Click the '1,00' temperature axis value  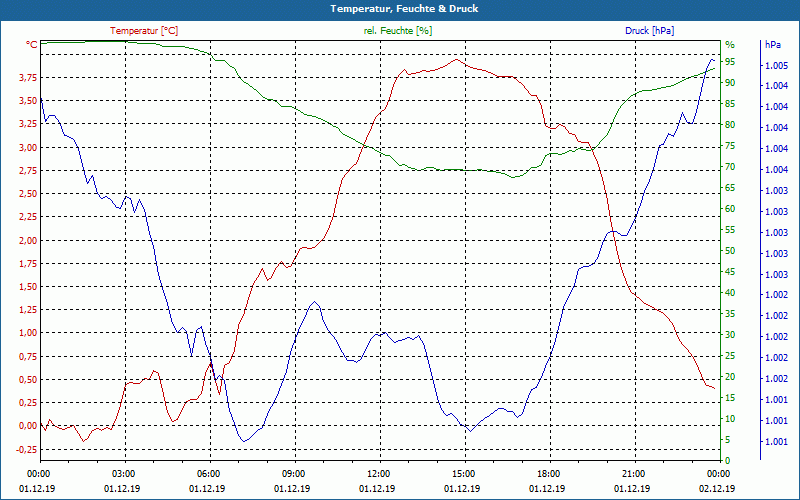[x=28, y=333]
